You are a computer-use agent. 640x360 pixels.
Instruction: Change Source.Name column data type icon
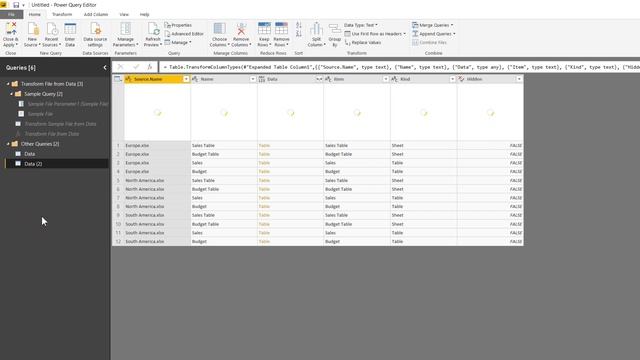pyautogui.click(x=129, y=79)
